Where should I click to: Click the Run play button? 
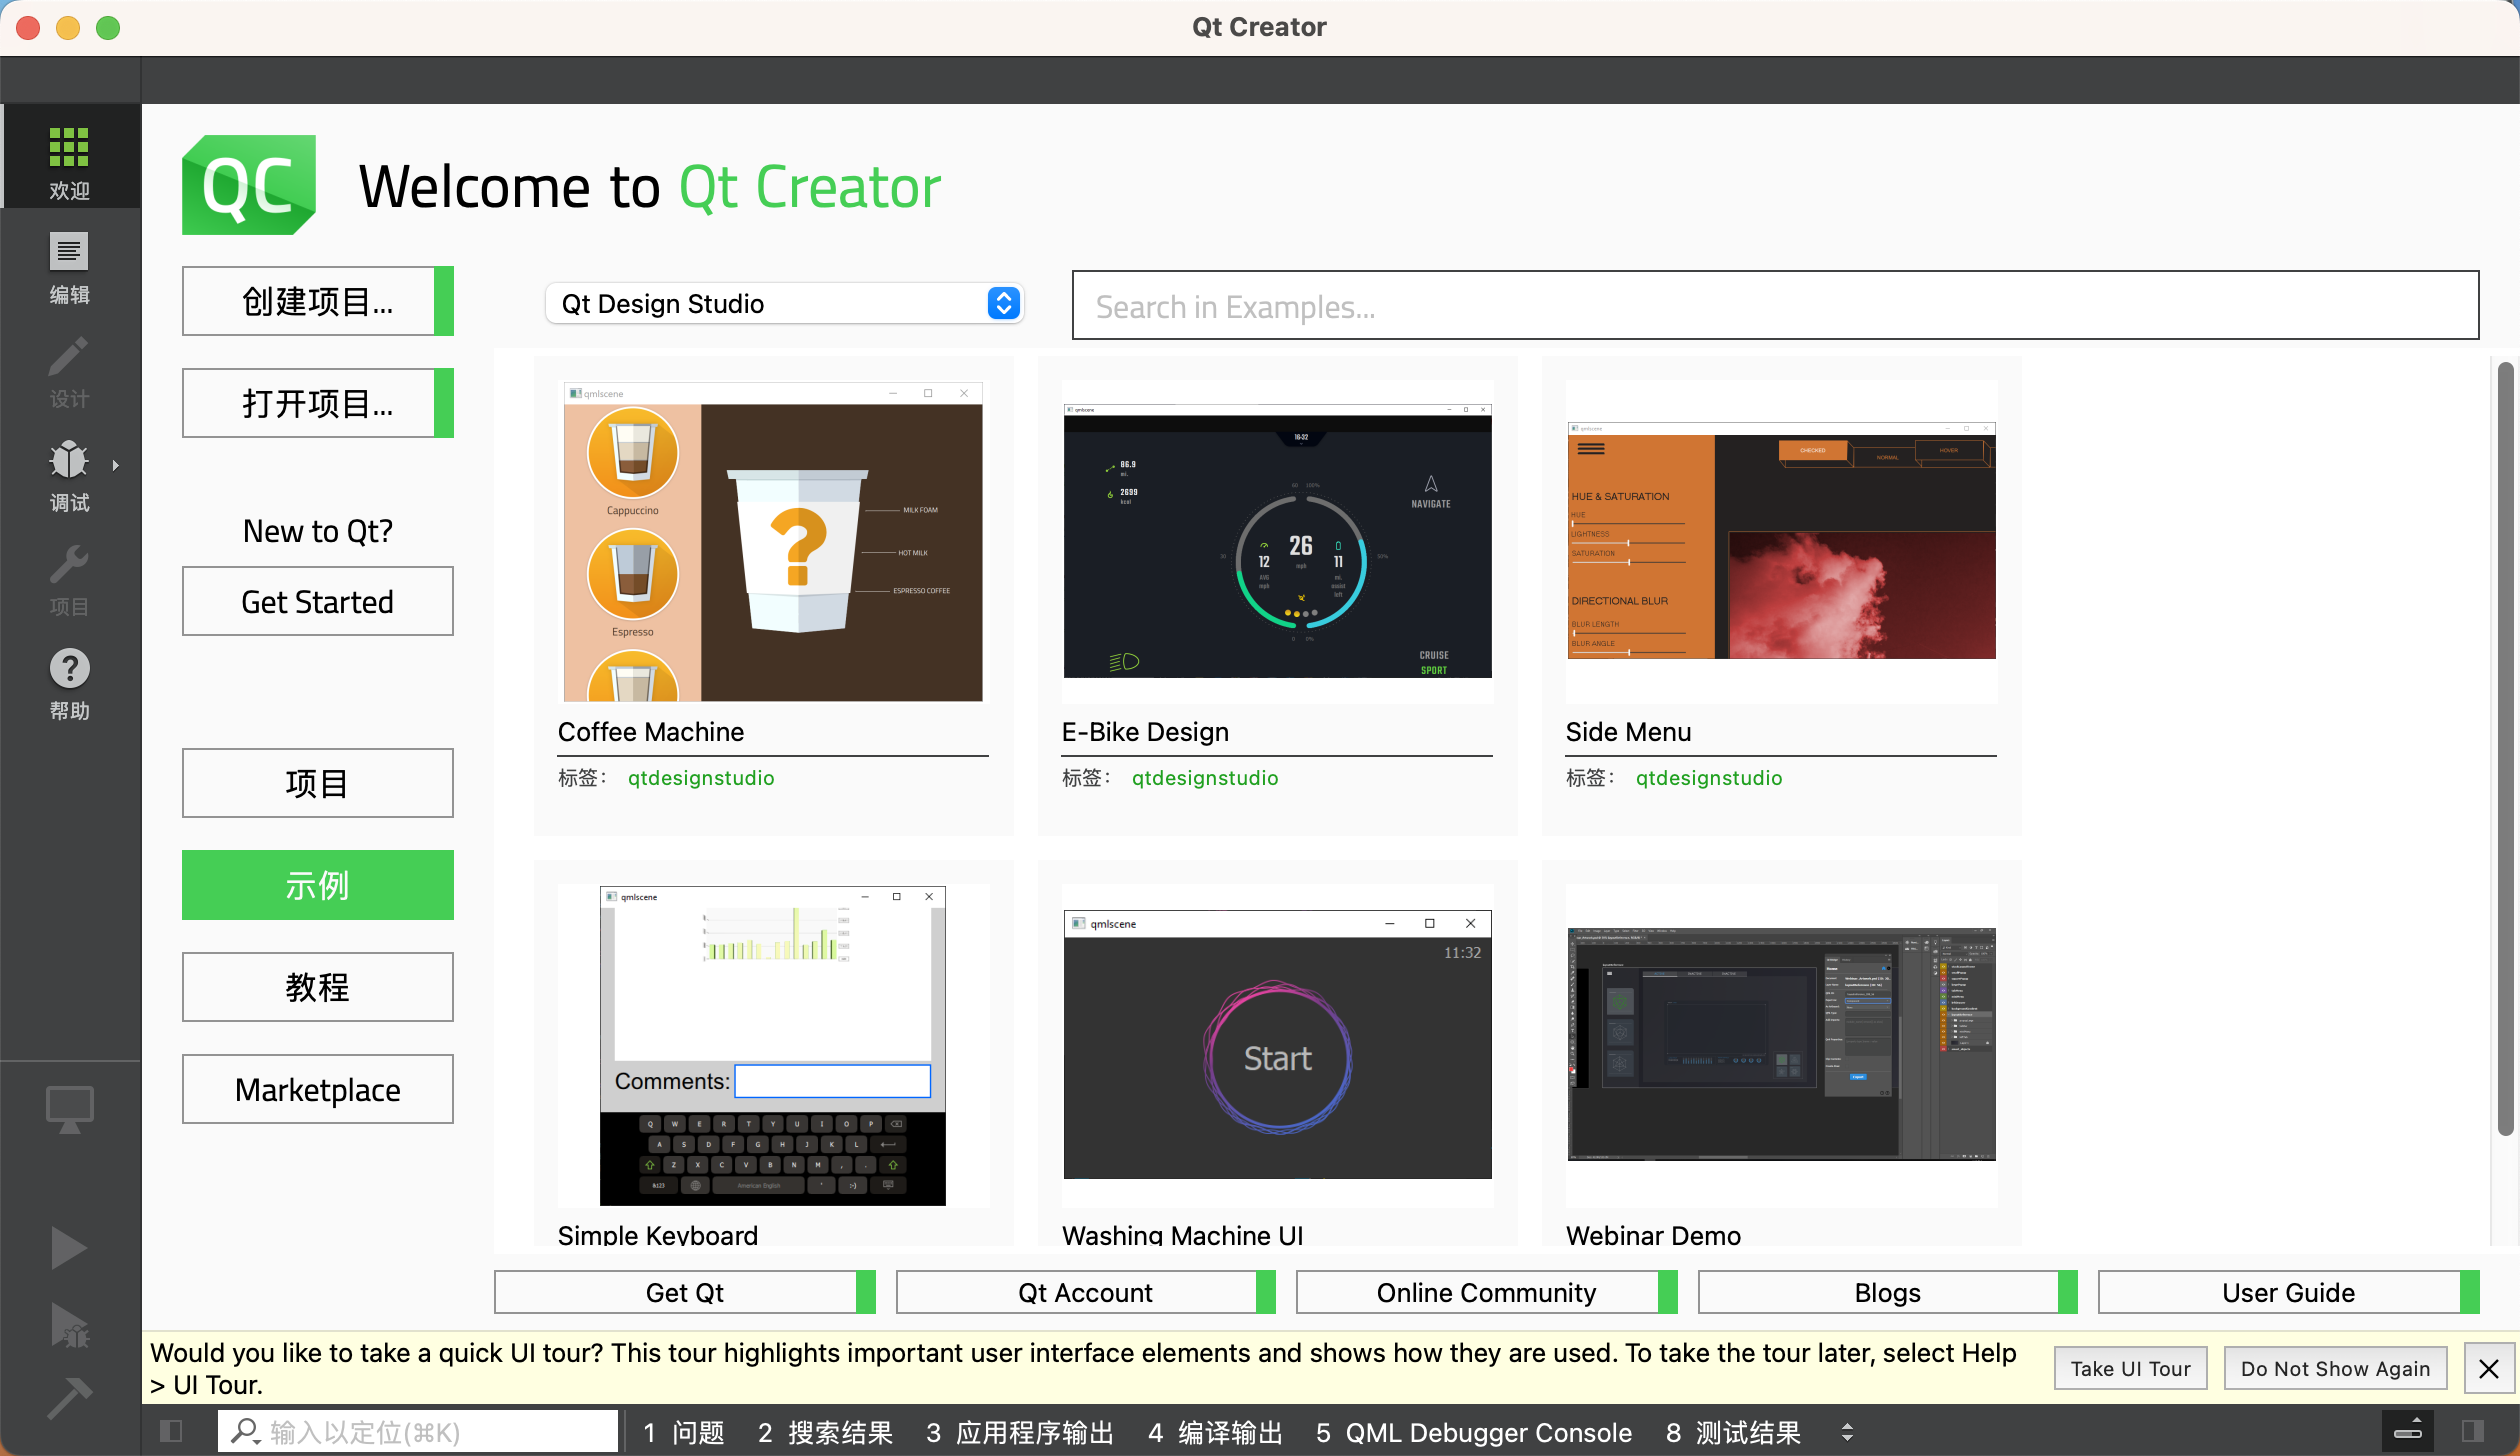pyautogui.click(x=68, y=1247)
